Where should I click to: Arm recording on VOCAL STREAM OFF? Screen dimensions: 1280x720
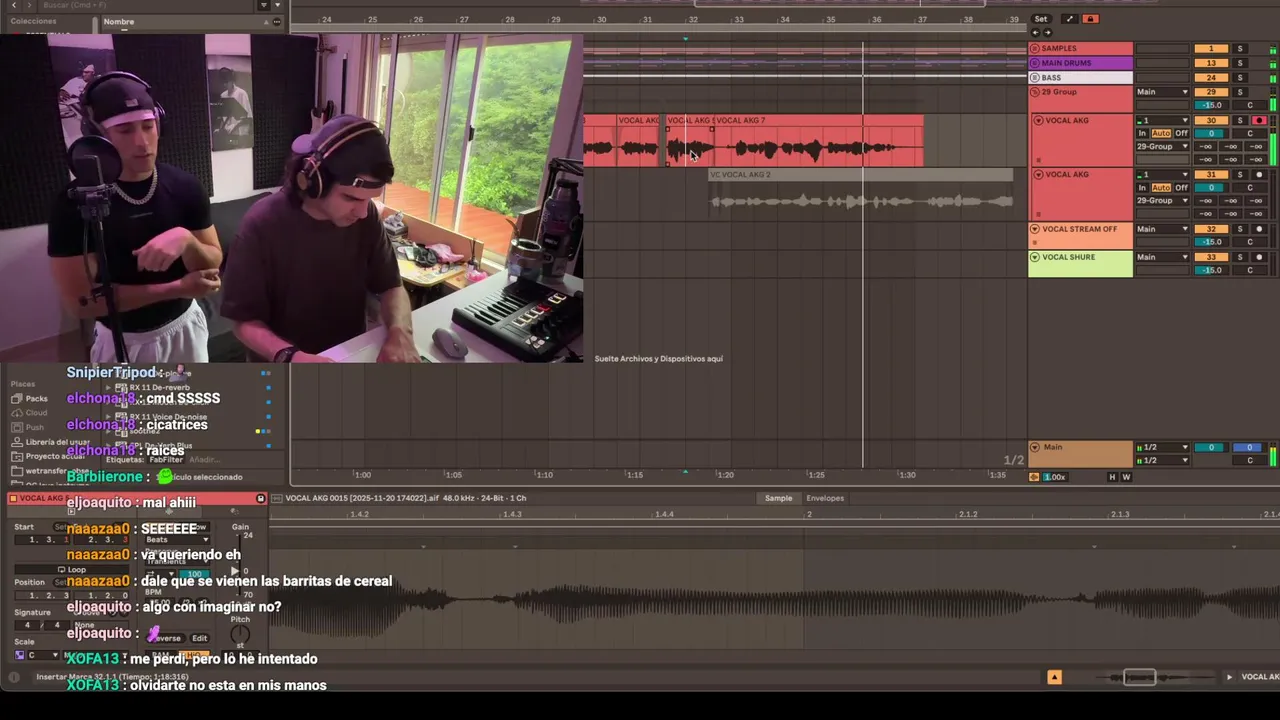[1259, 229]
